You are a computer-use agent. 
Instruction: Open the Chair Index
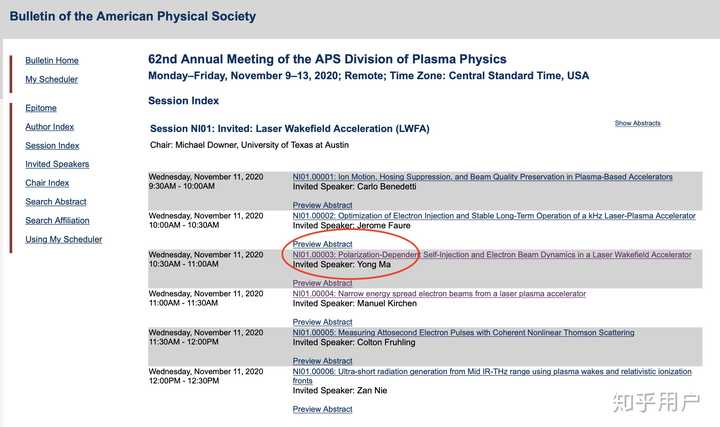(47, 183)
